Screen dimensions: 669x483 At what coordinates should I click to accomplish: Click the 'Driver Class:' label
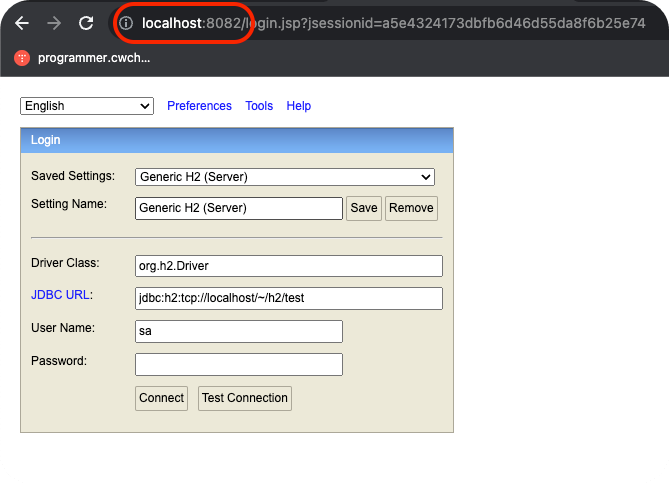[x=65, y=263]
